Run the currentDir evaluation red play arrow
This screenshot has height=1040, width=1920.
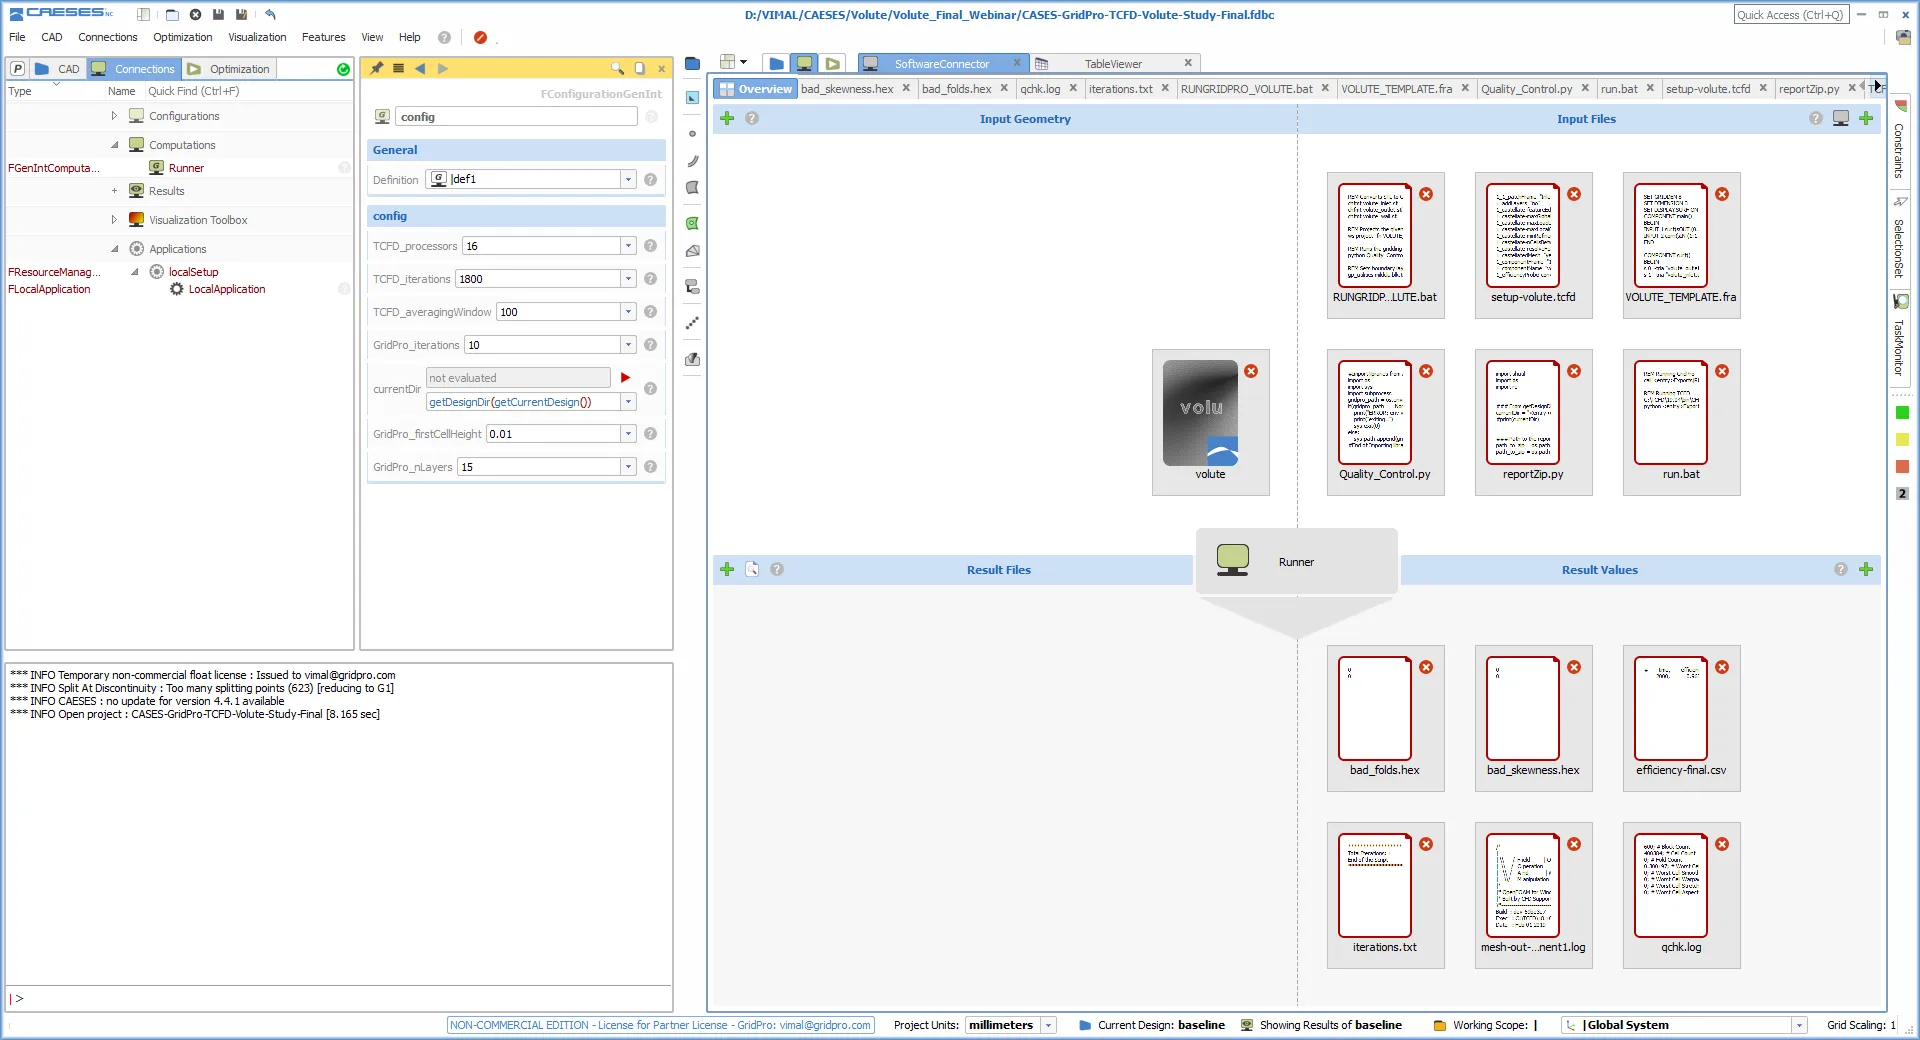pos(625,378)
